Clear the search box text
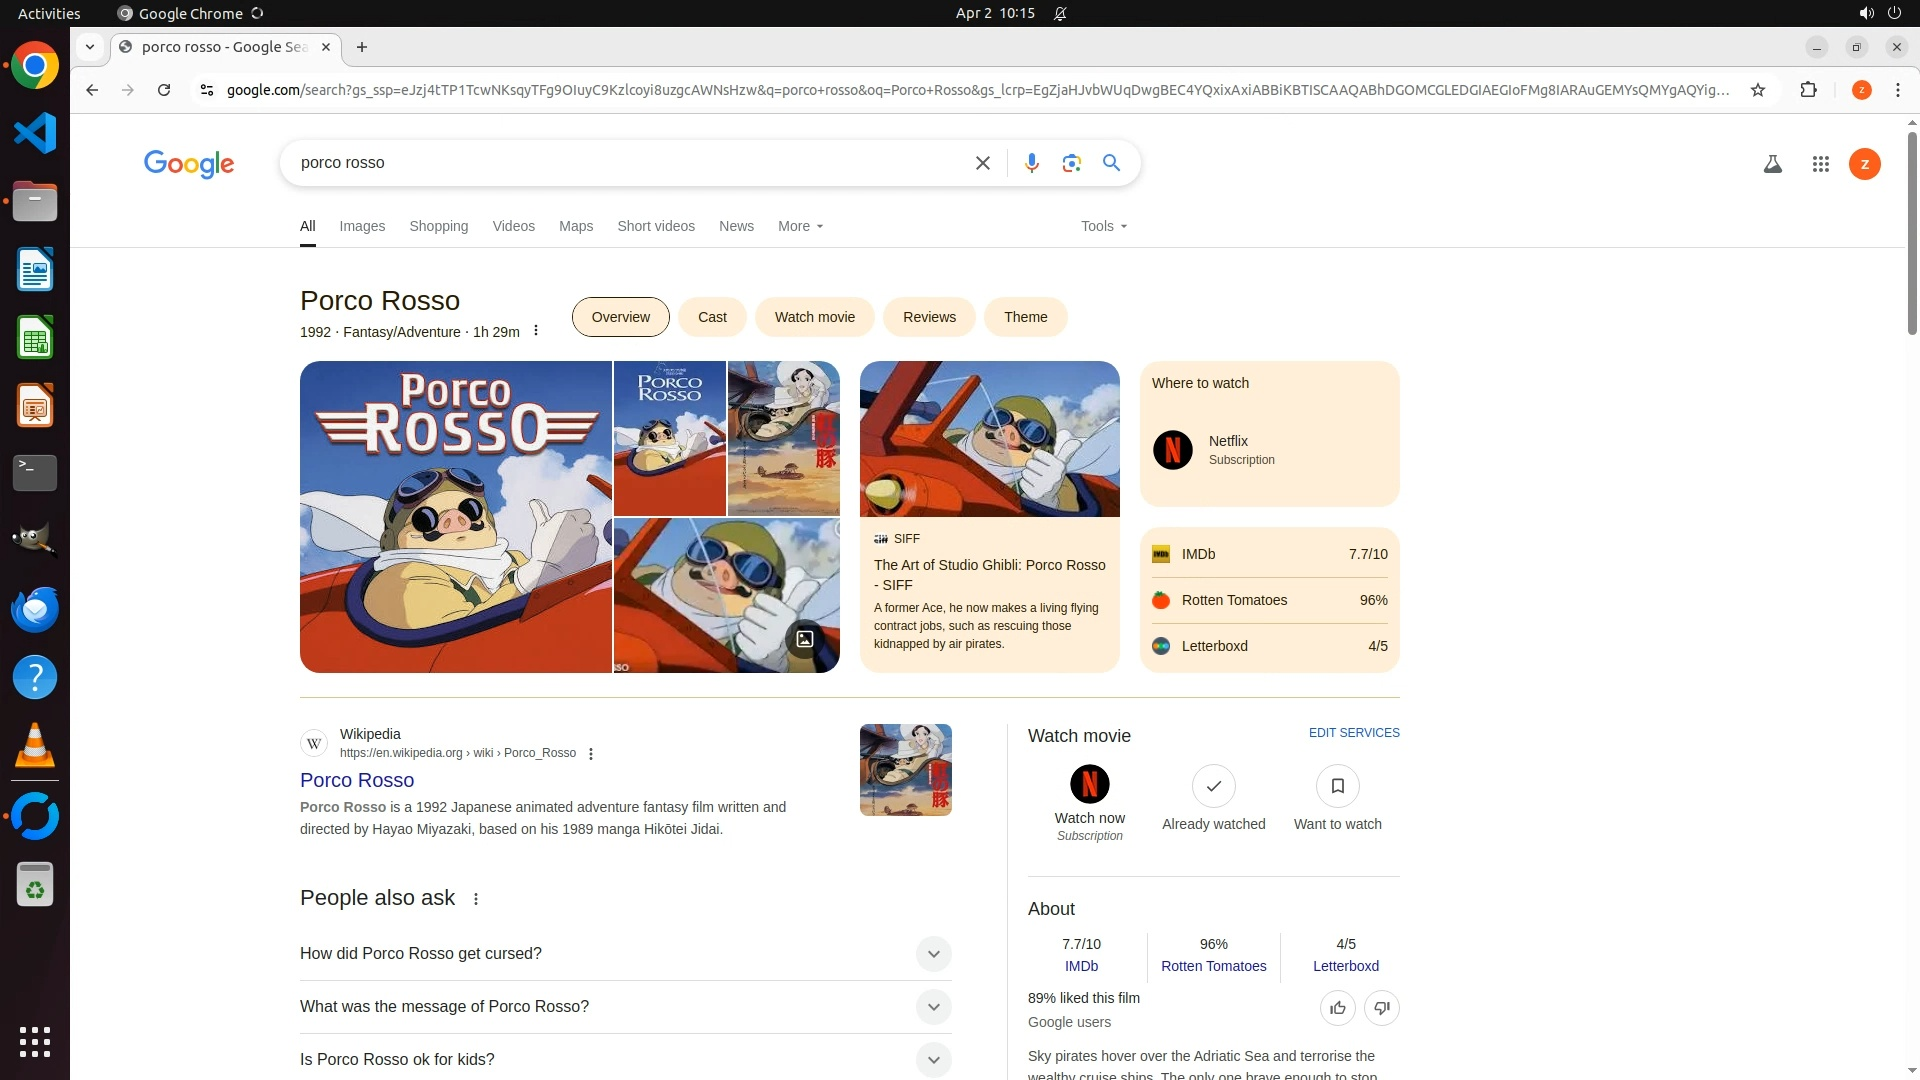The image size is (1920, 1080). click(x=982, y=163)
